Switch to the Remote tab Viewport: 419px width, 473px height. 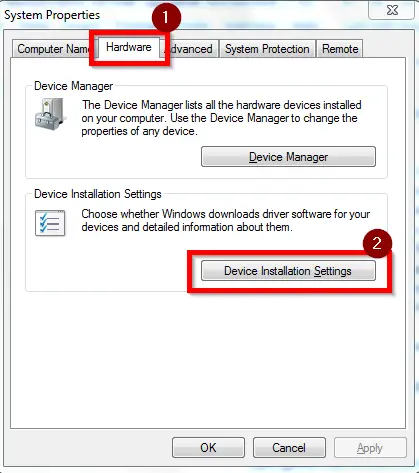[340, 49]
